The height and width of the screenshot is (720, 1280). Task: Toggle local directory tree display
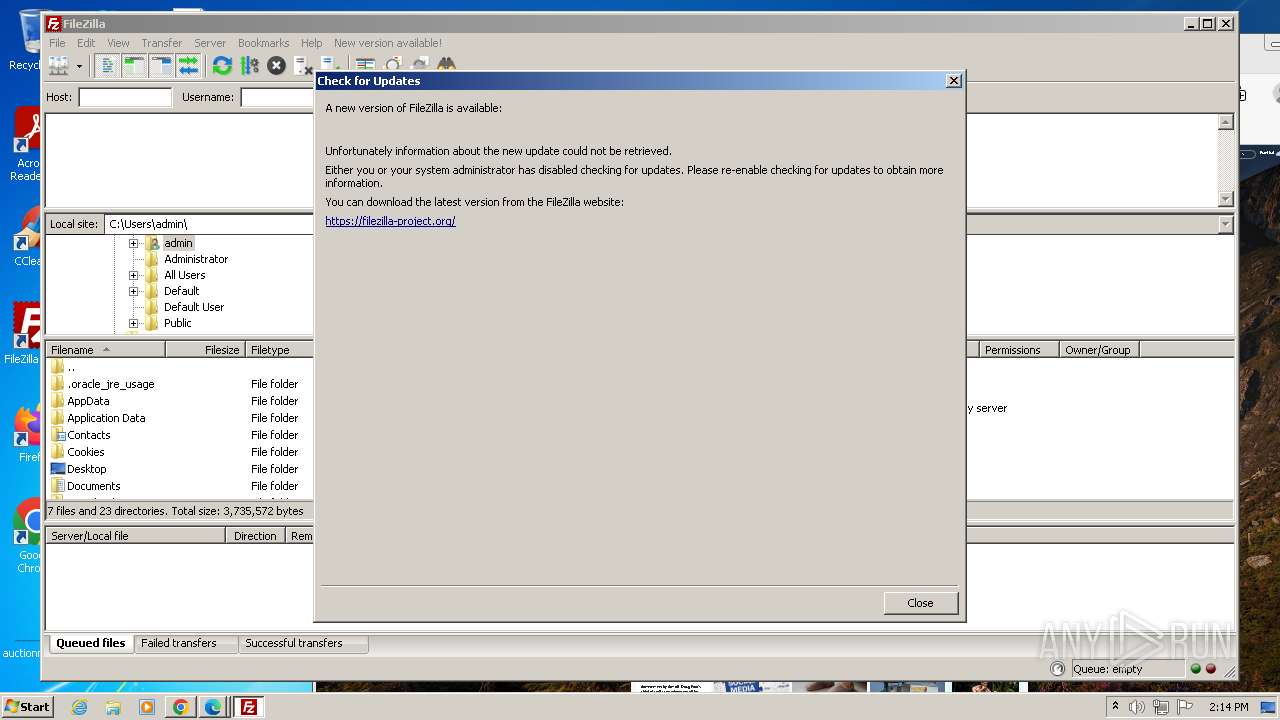(134, 66)
